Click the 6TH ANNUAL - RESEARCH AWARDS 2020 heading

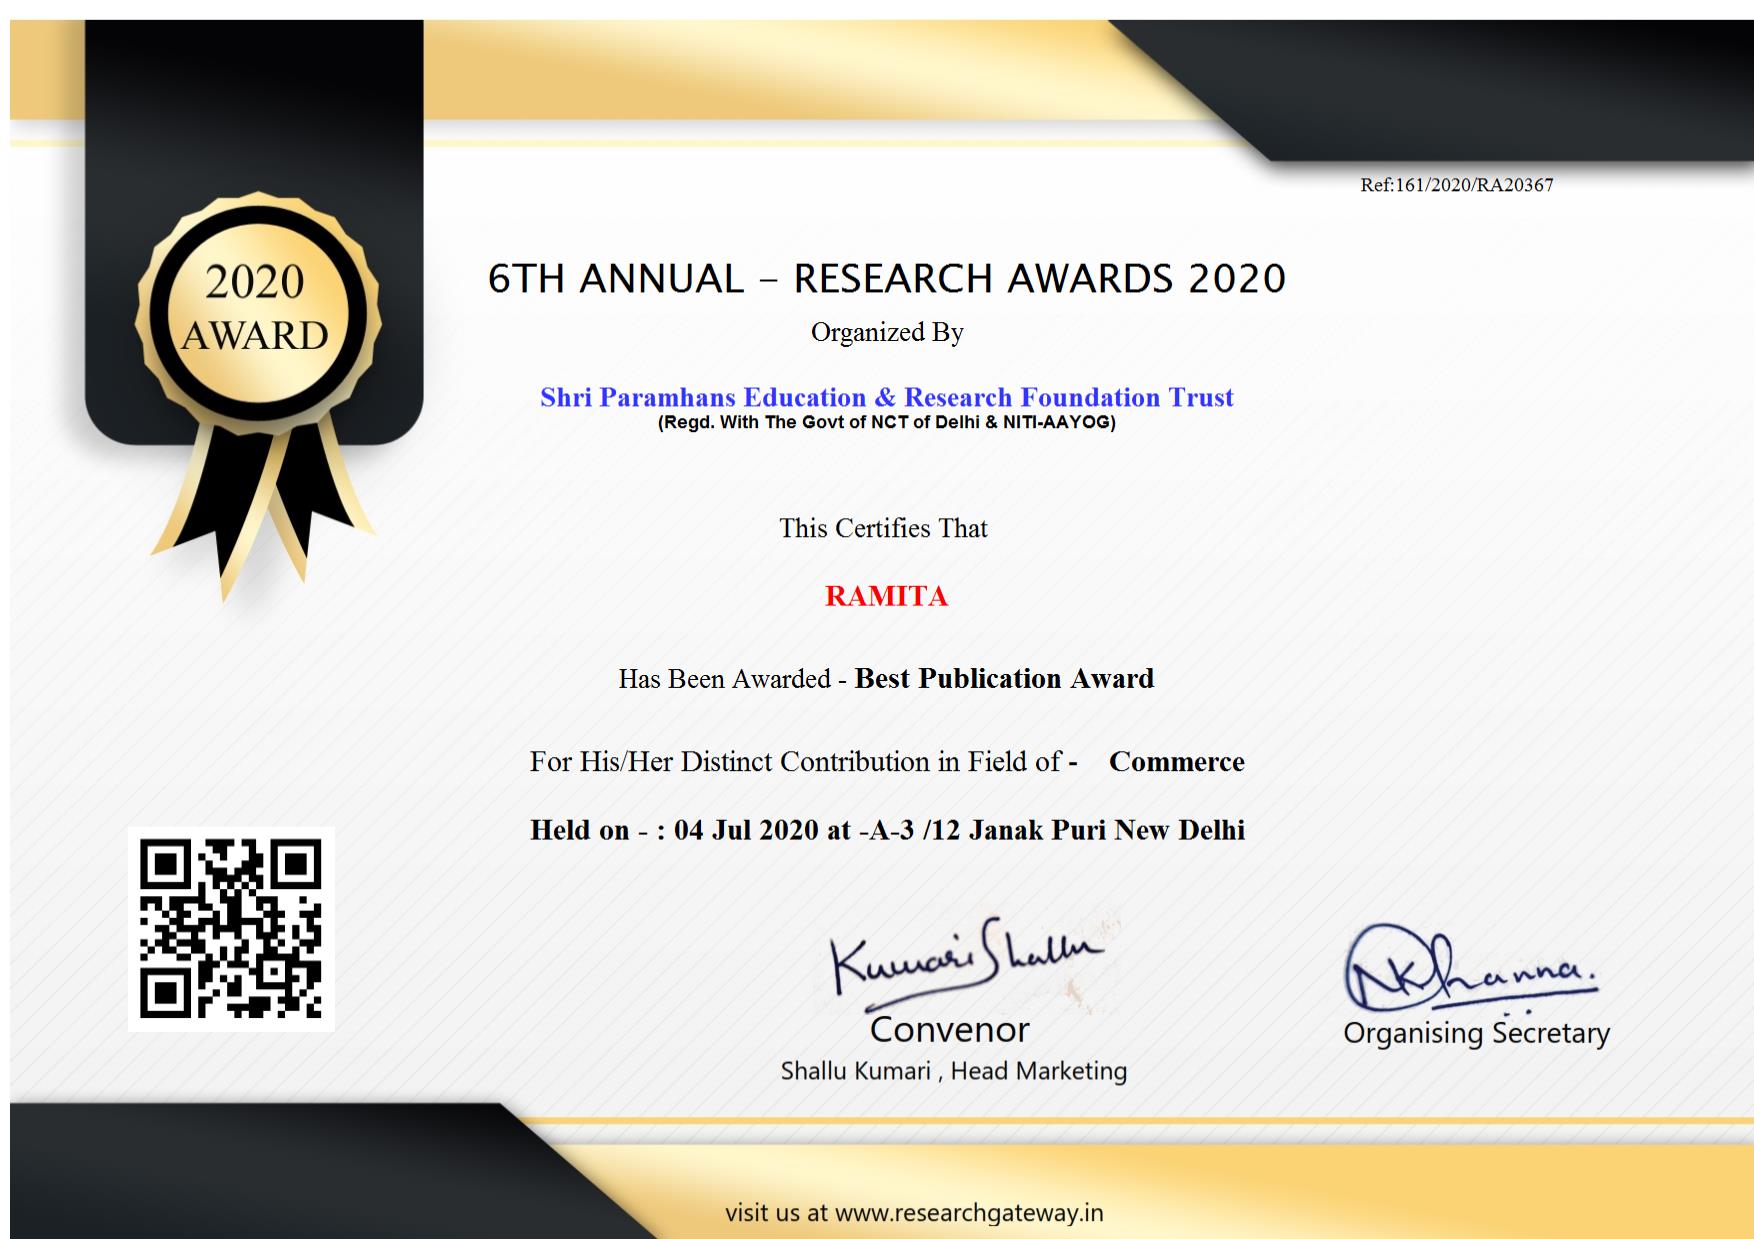(886, 279)
